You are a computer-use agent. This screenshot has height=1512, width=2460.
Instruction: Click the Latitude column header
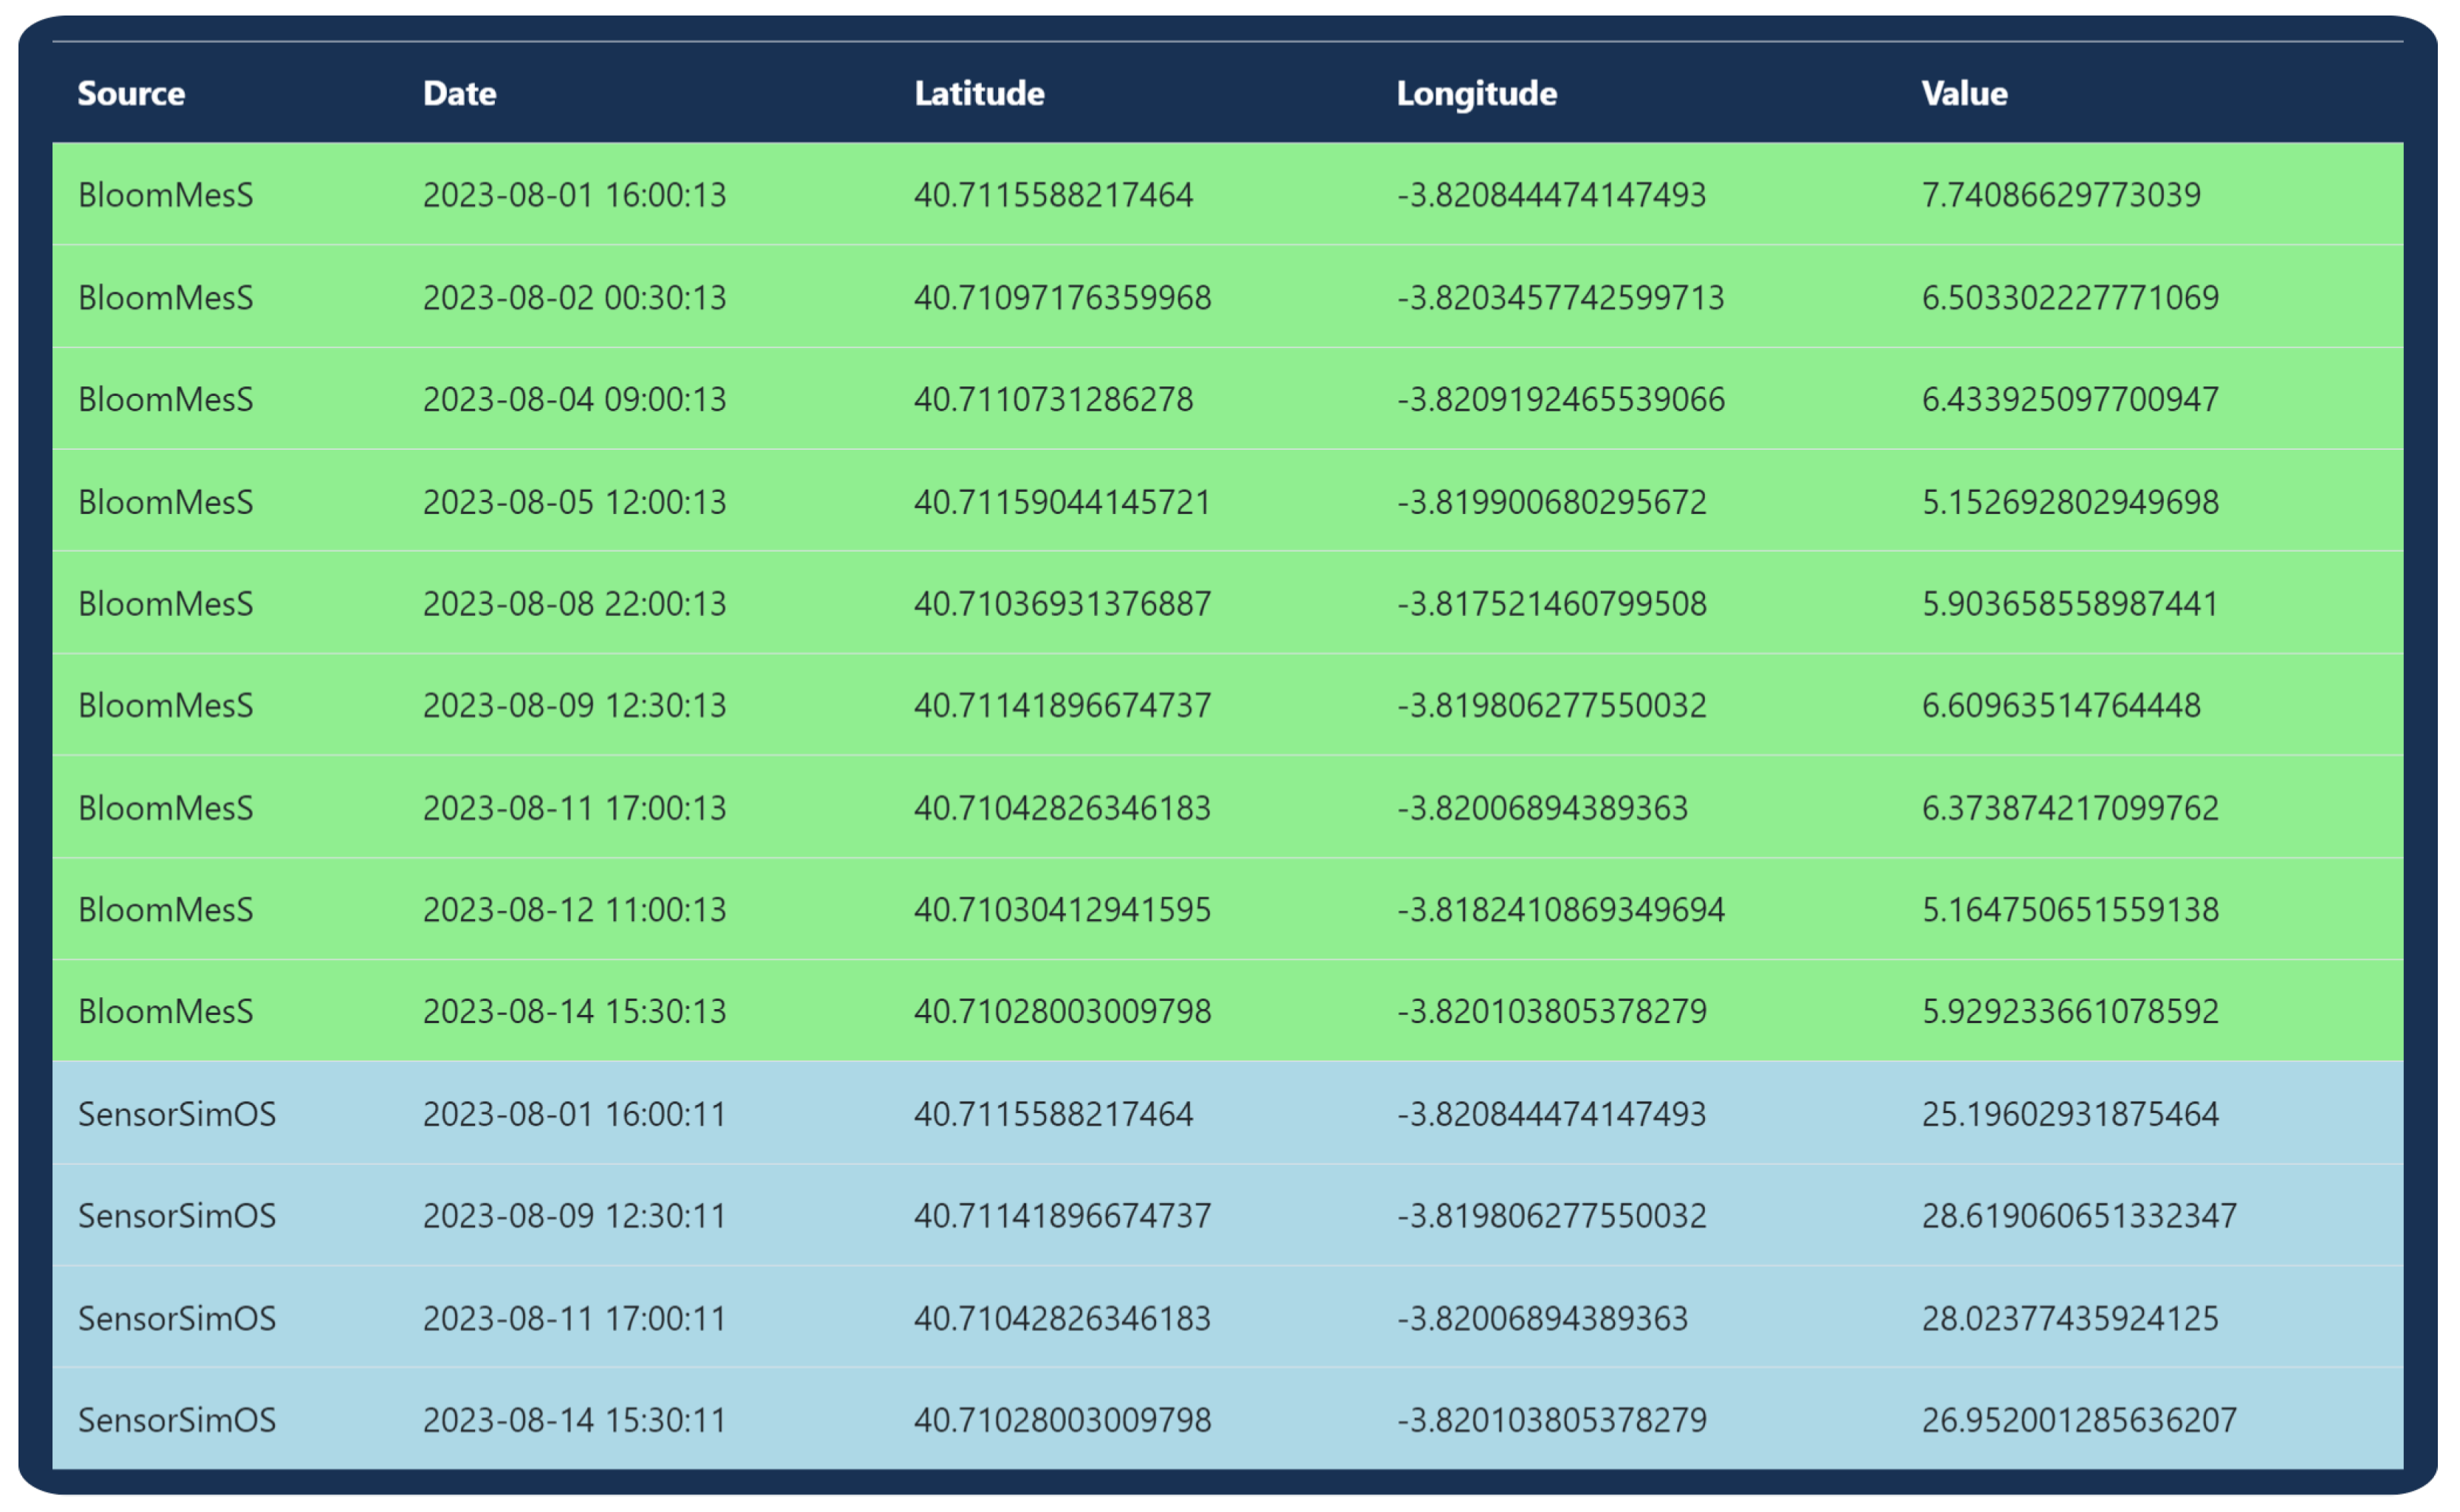tap(979, 93)
